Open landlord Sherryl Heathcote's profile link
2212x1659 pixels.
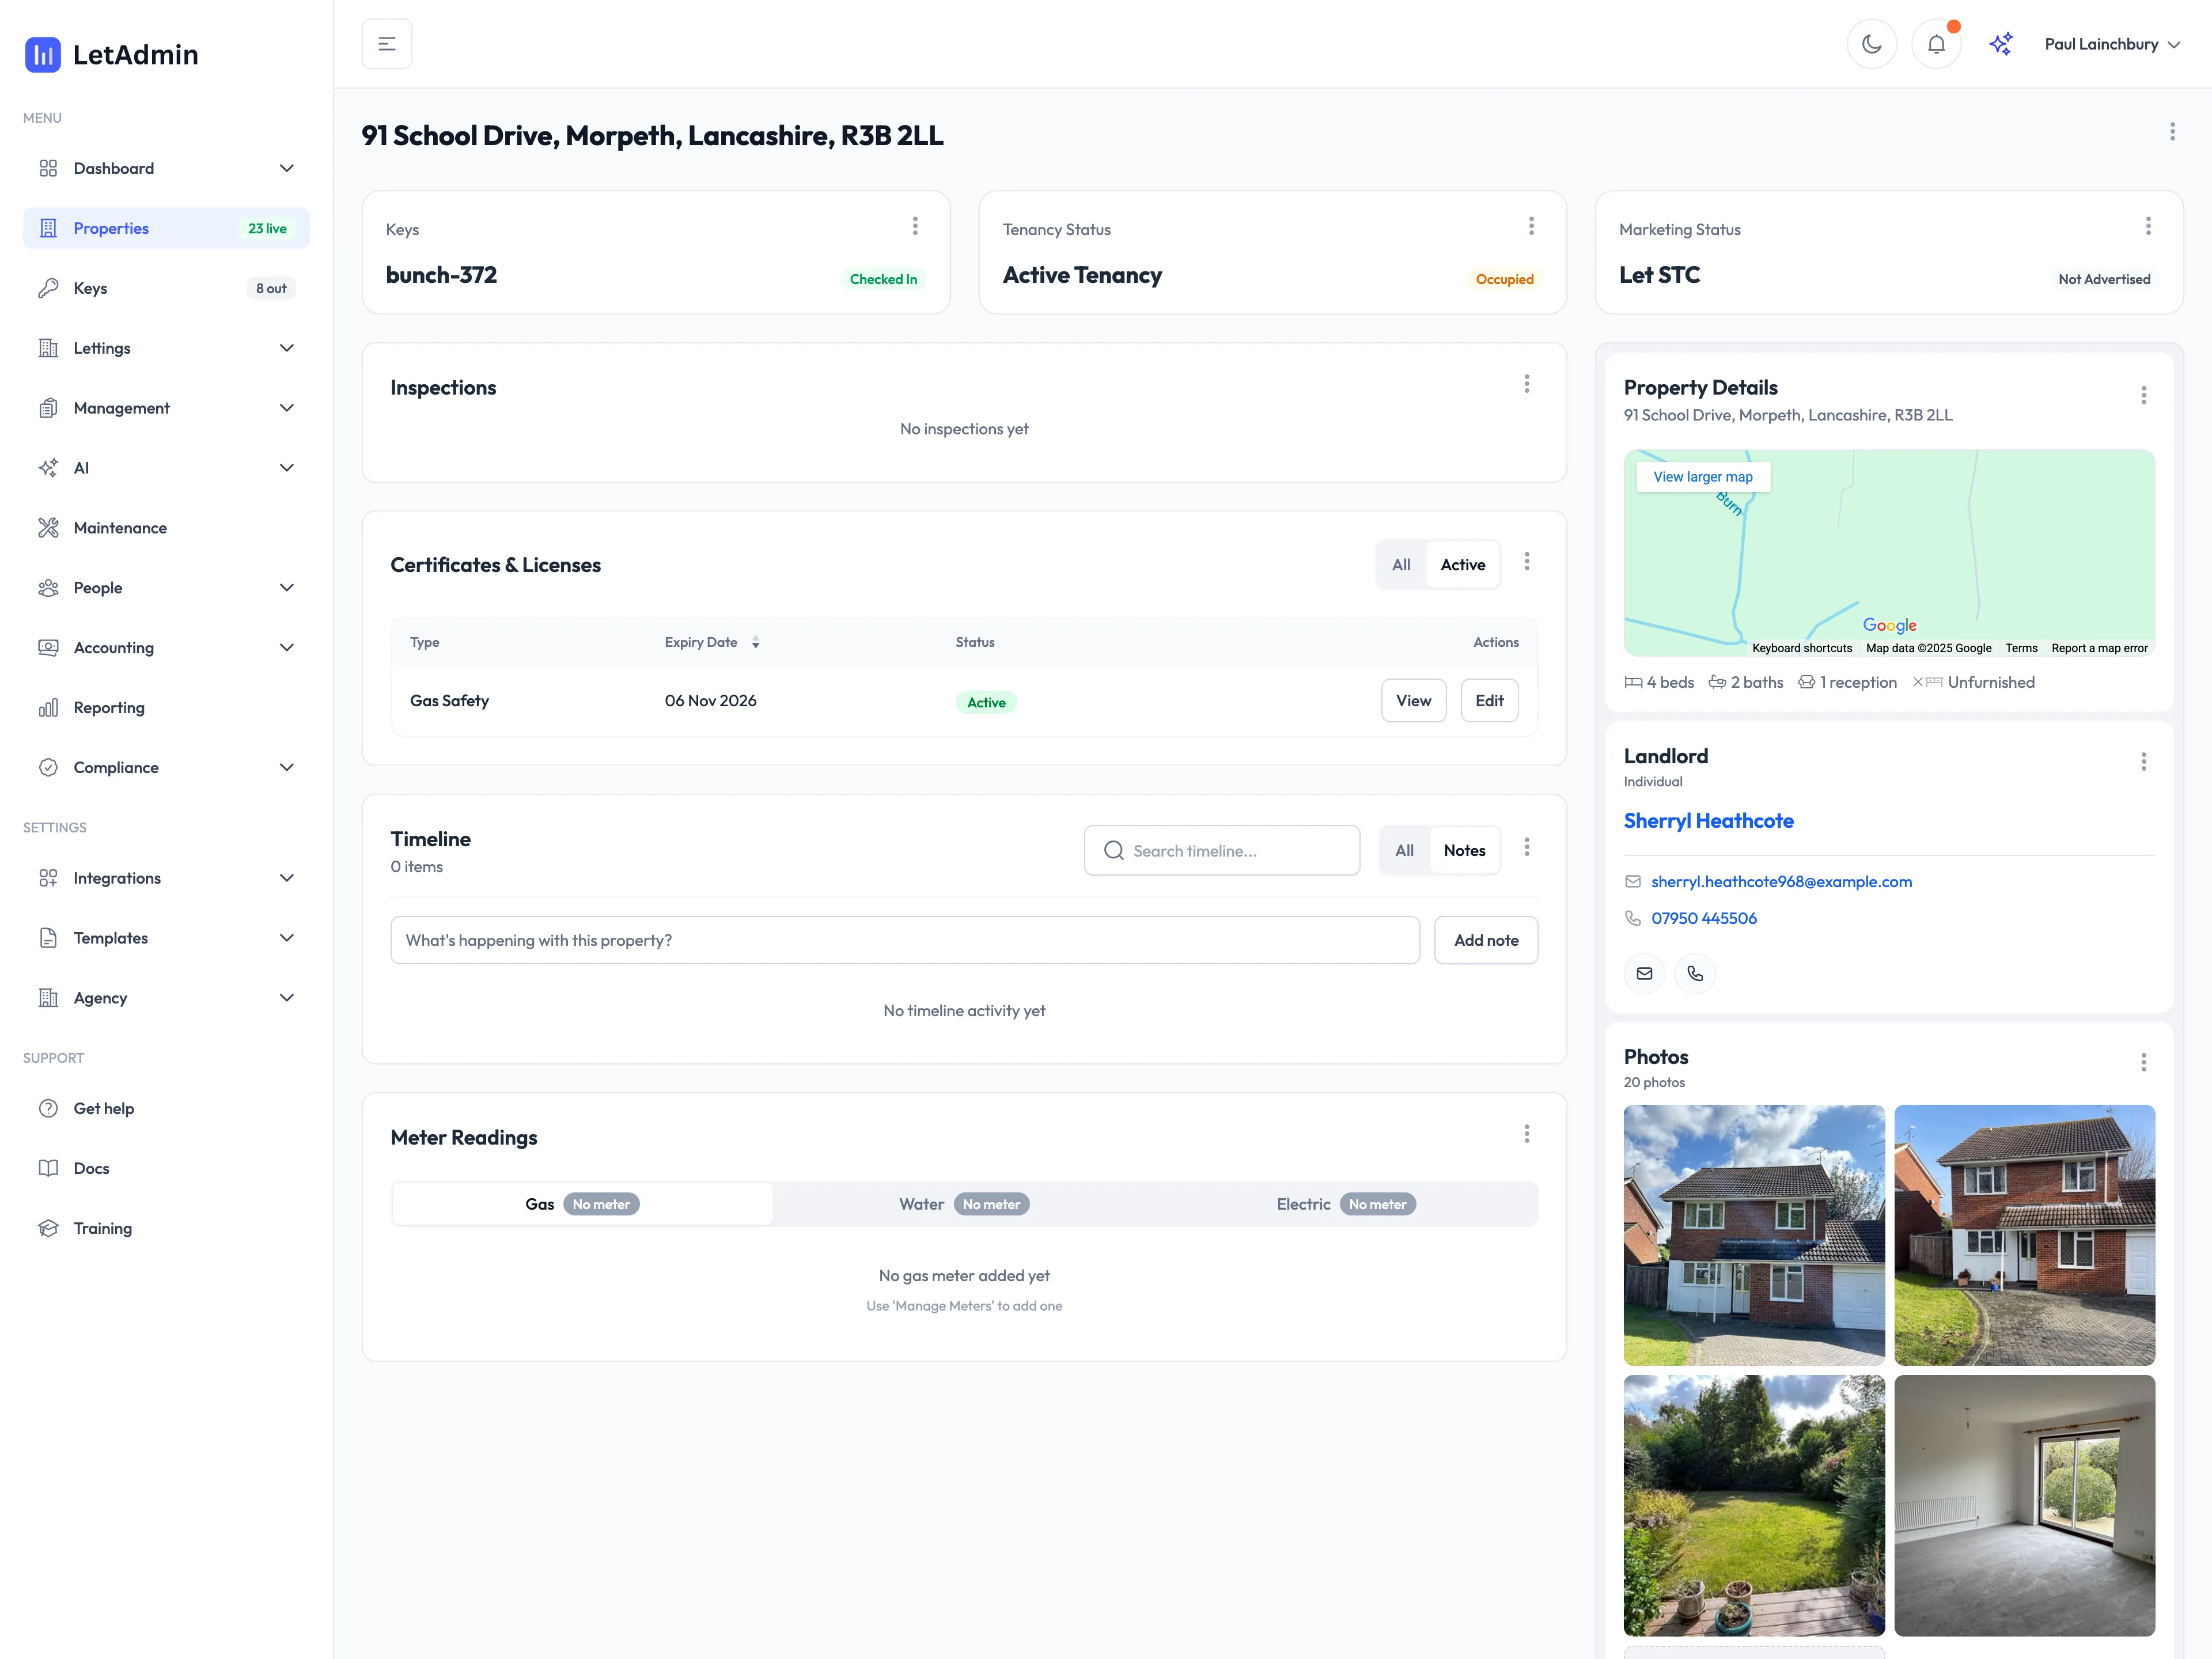(1709, 820)
